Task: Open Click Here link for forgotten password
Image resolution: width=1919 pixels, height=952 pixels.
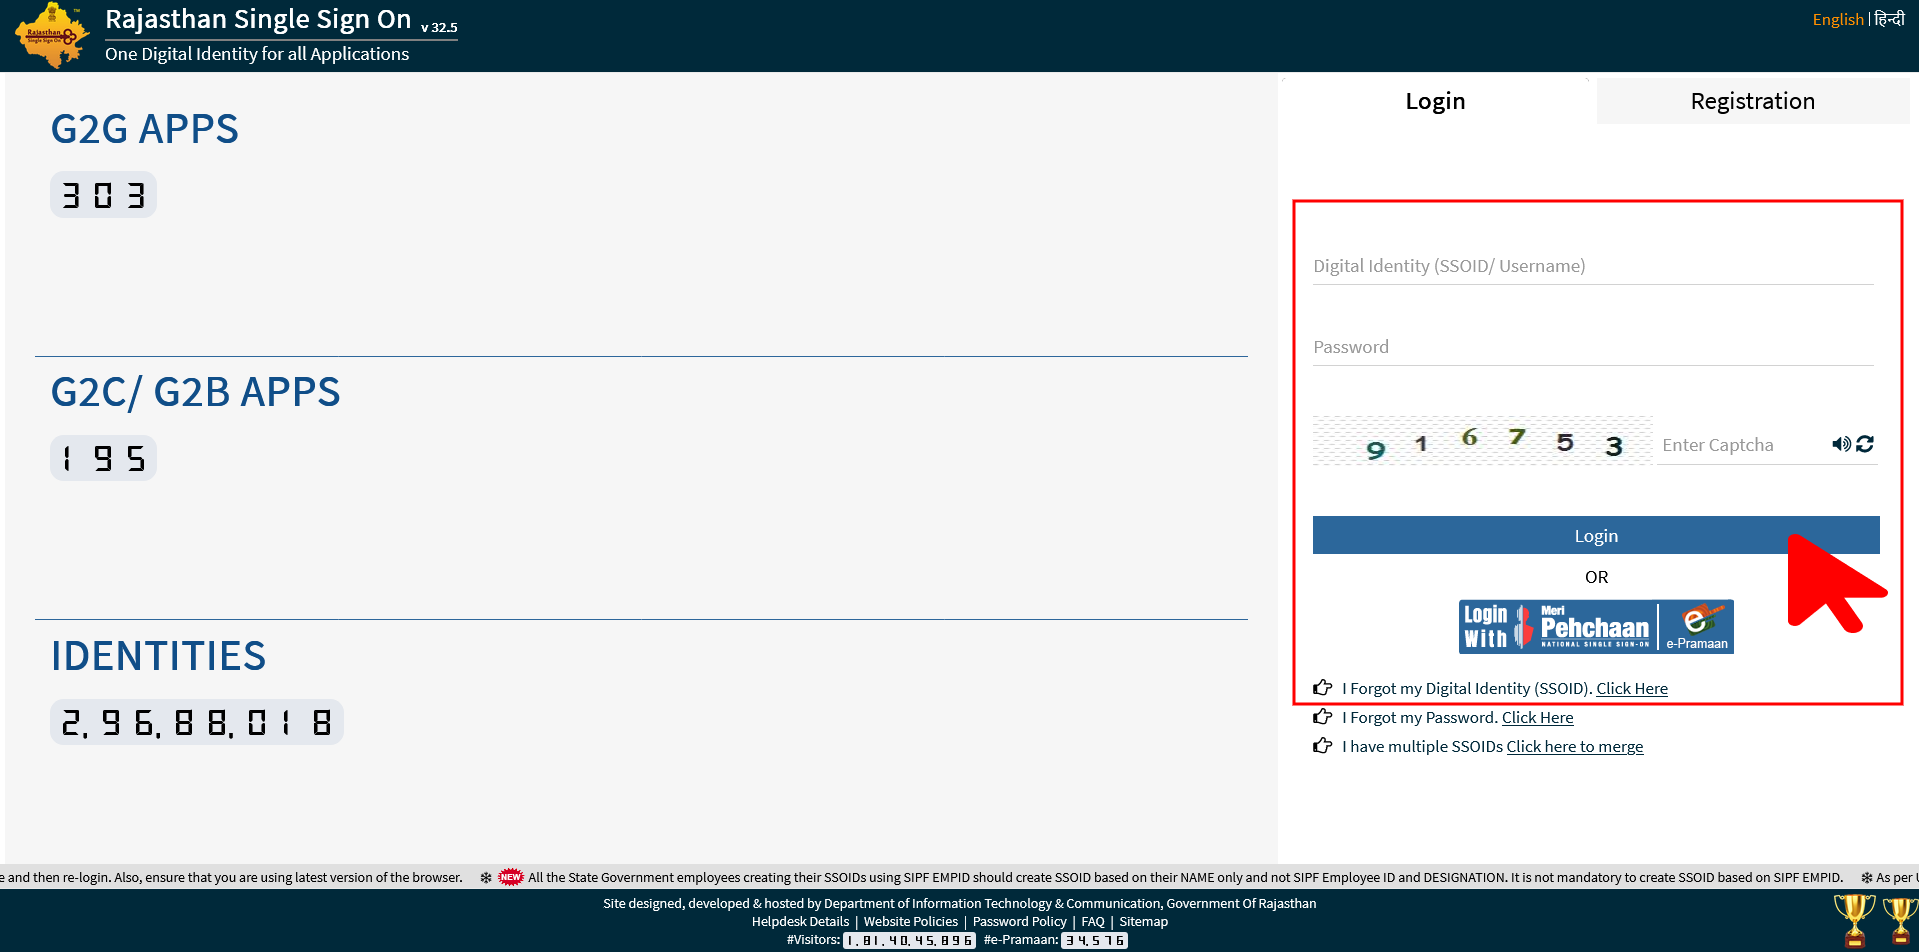Action: point(1537,717)
